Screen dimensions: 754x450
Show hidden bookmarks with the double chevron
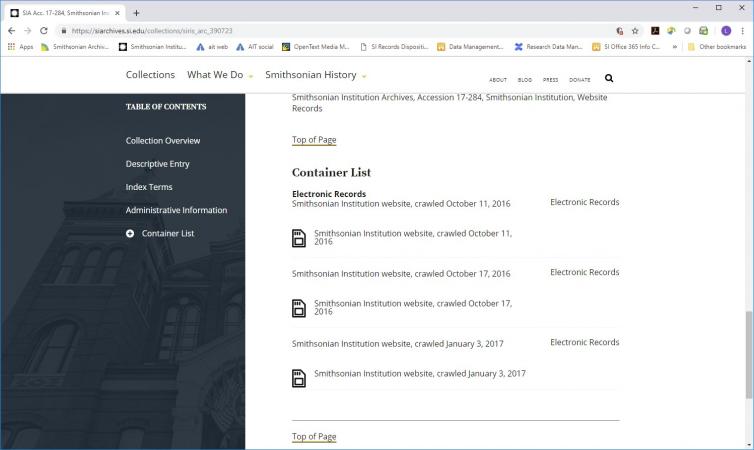click(675, 46)
